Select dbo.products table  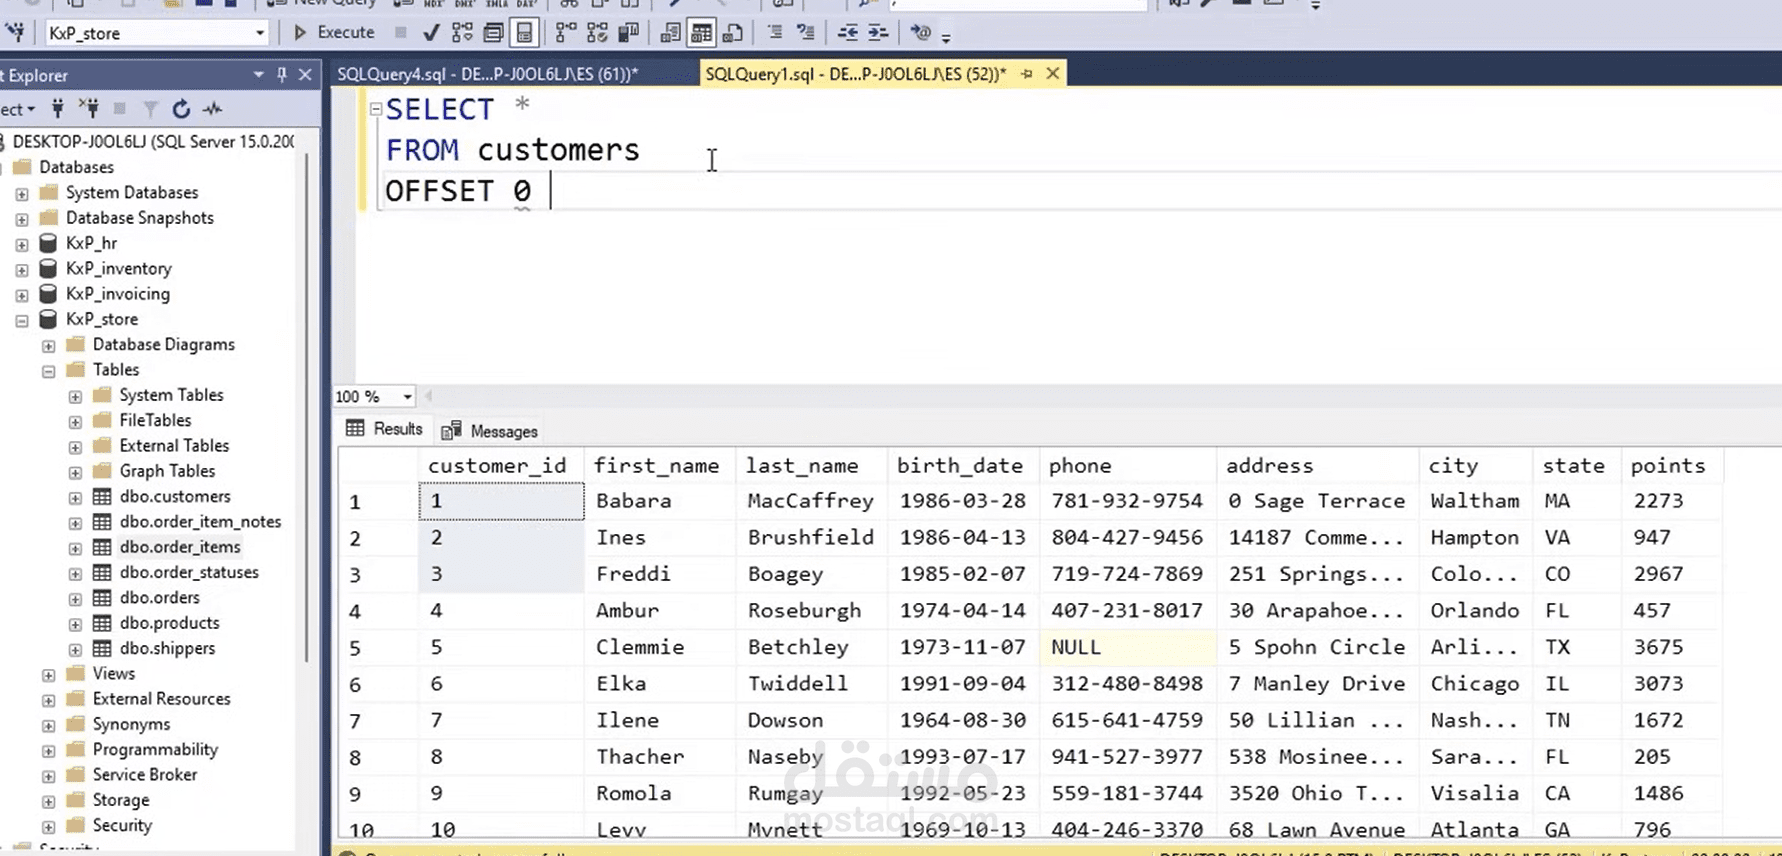coord(169,623)
